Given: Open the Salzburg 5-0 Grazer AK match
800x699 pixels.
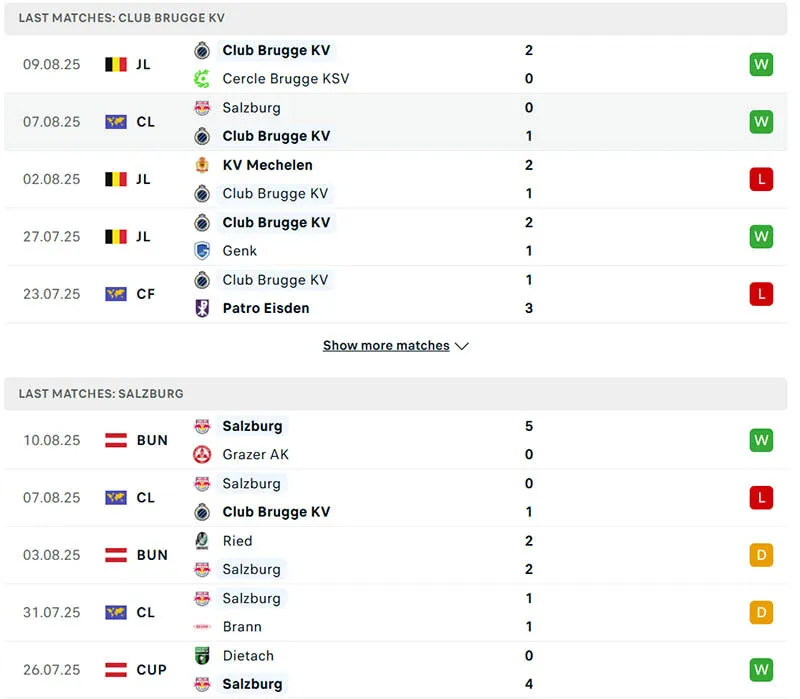Looking at the screenshot, I should (x=400, y=440).
